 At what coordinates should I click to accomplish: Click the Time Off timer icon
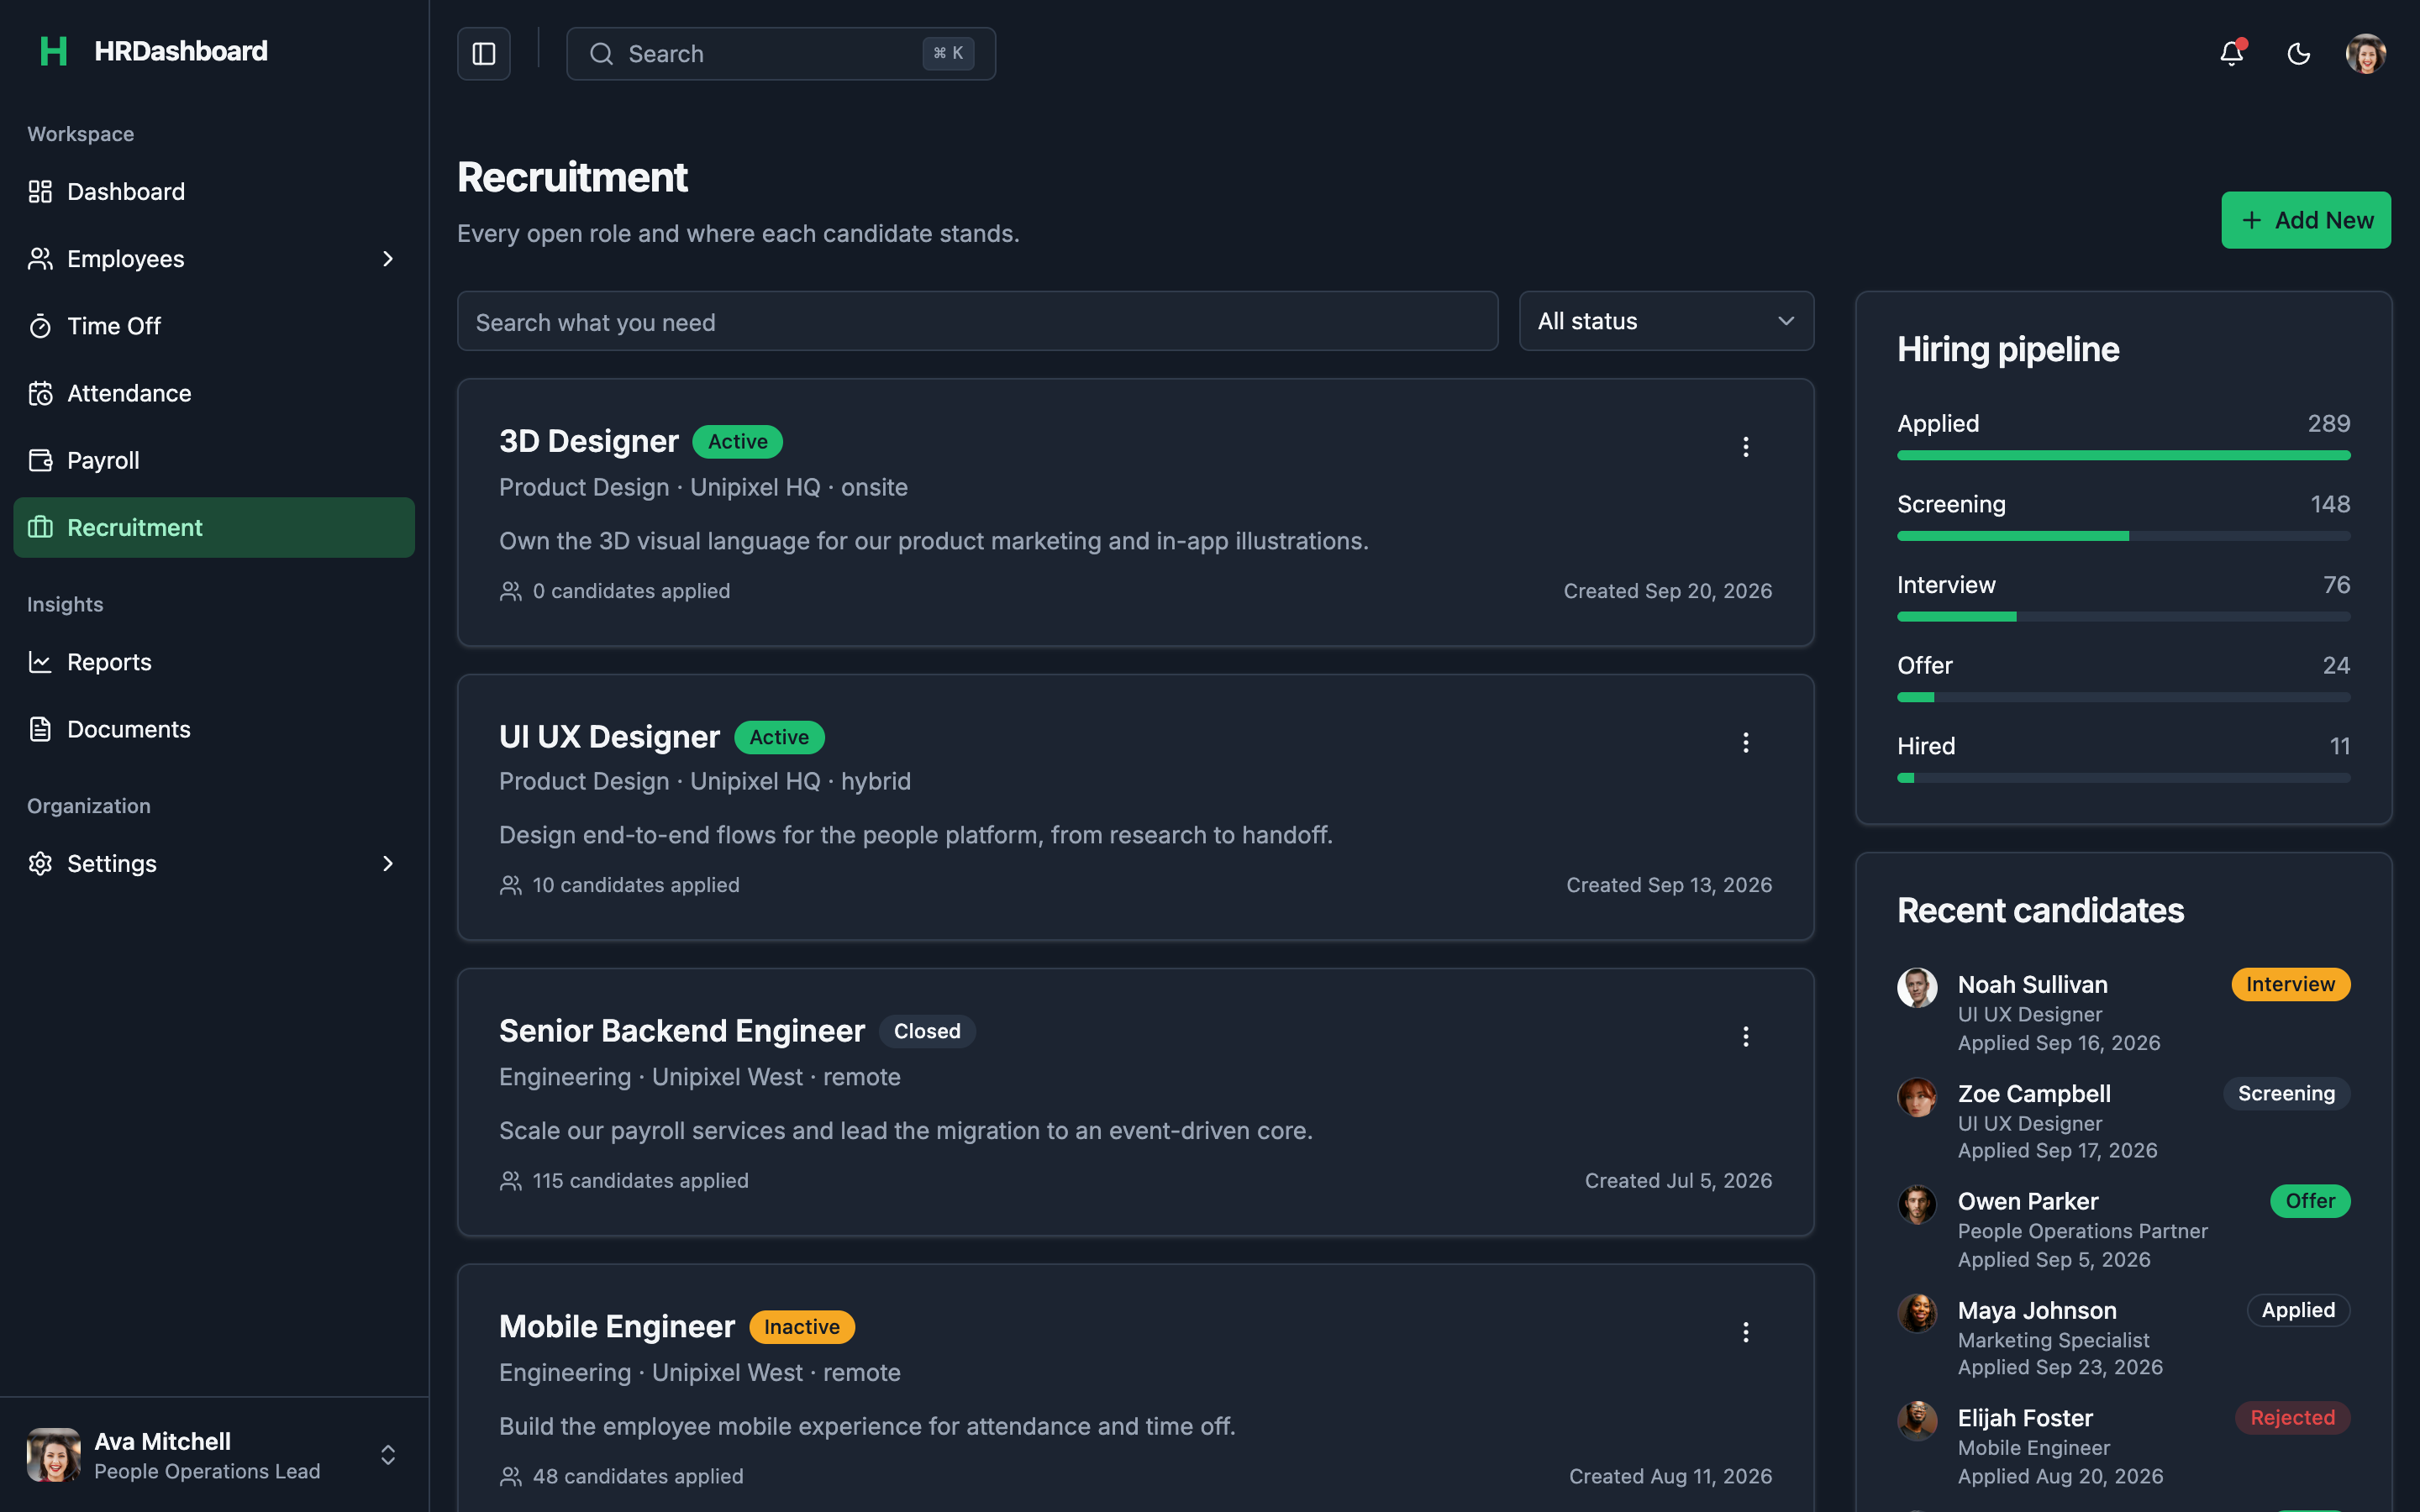click(40, 326)
